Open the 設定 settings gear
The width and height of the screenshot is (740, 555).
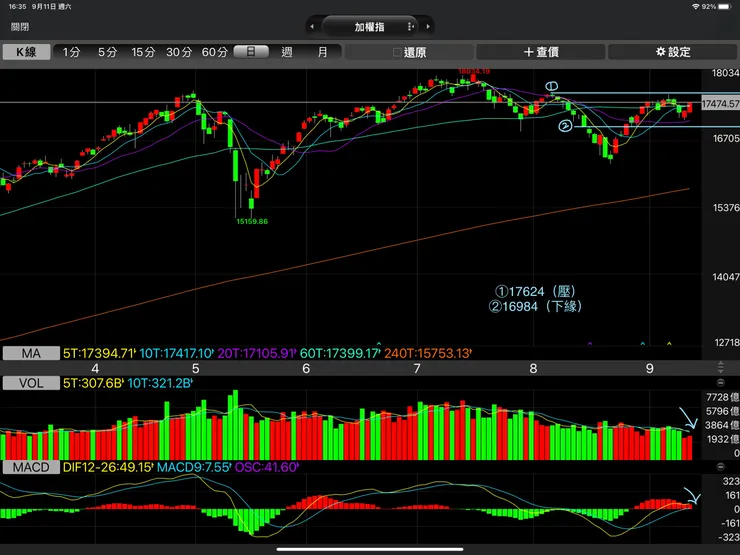tap(673, 52)
